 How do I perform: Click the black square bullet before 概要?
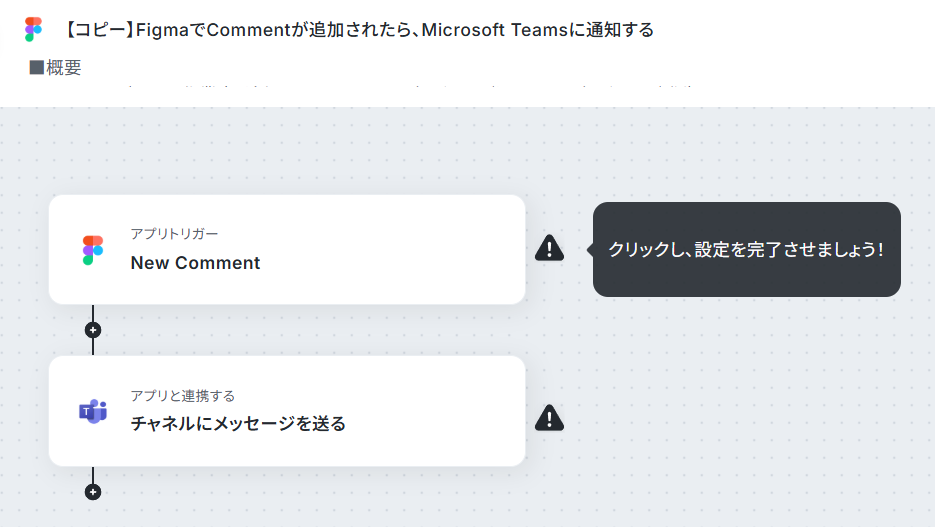tap(36, 67)
